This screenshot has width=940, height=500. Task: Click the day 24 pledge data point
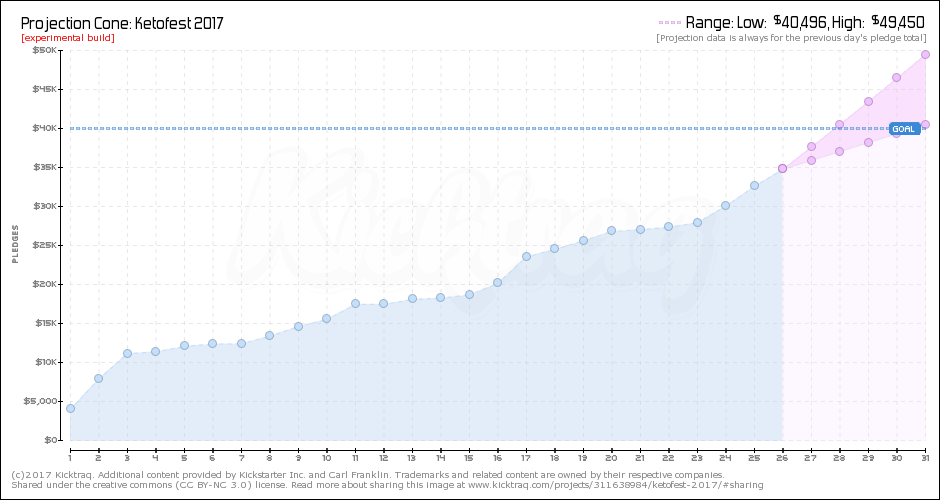[x=725, y=205]
